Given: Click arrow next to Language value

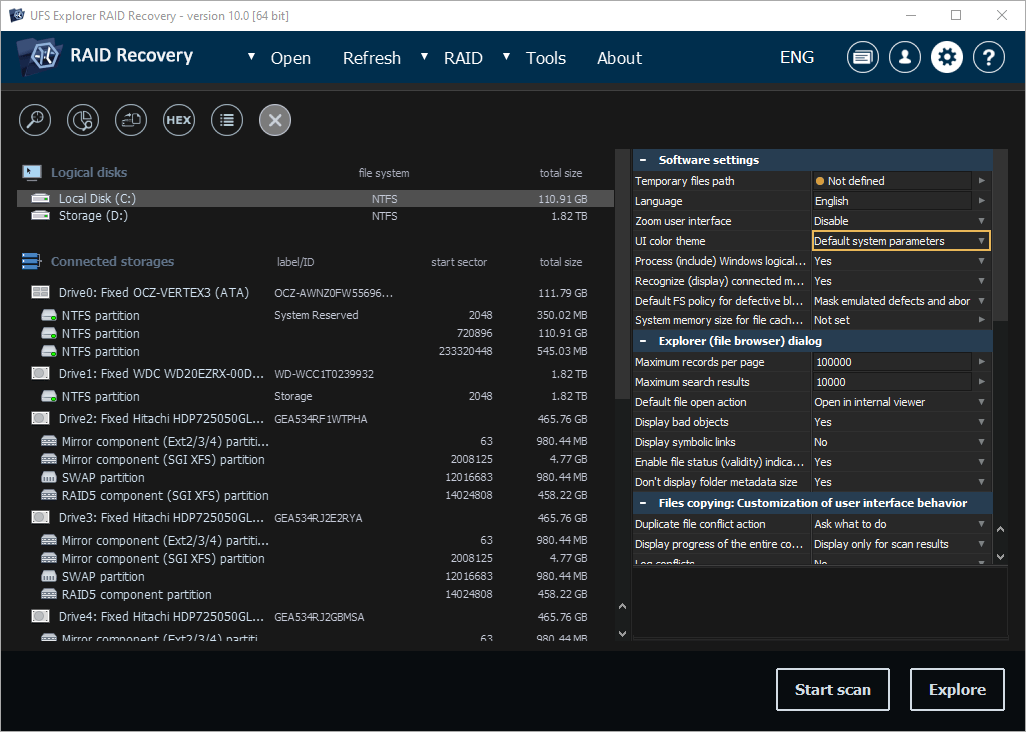Looking at the screenshot, I should (x=982, y=201).
